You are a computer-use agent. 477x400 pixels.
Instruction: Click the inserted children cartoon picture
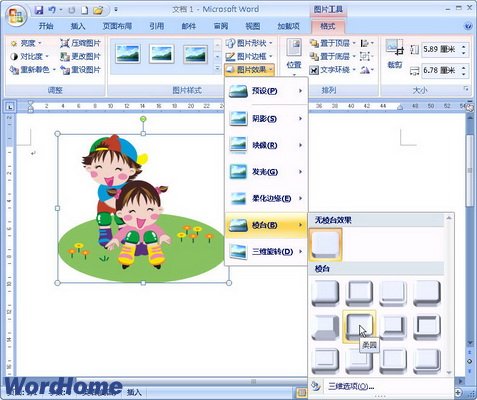[x=143, y=208]
